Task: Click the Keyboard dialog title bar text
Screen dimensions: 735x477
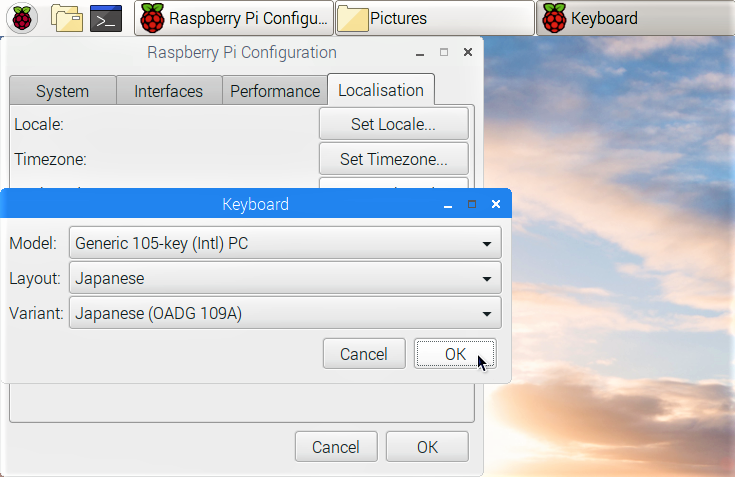Action: tap(255, 204)
